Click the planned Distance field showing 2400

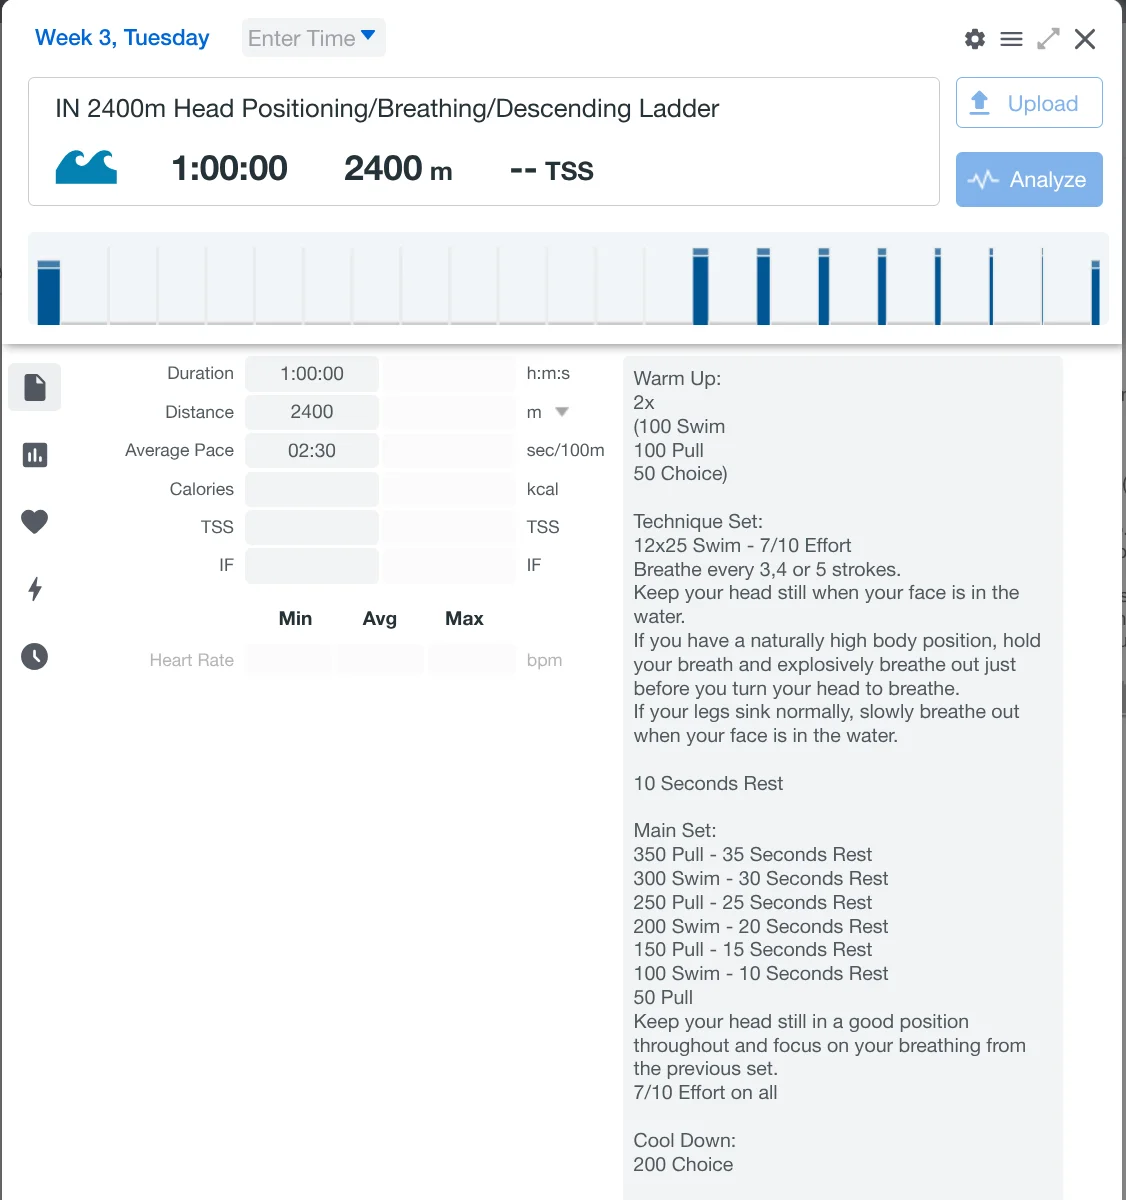tap(312, 412)
